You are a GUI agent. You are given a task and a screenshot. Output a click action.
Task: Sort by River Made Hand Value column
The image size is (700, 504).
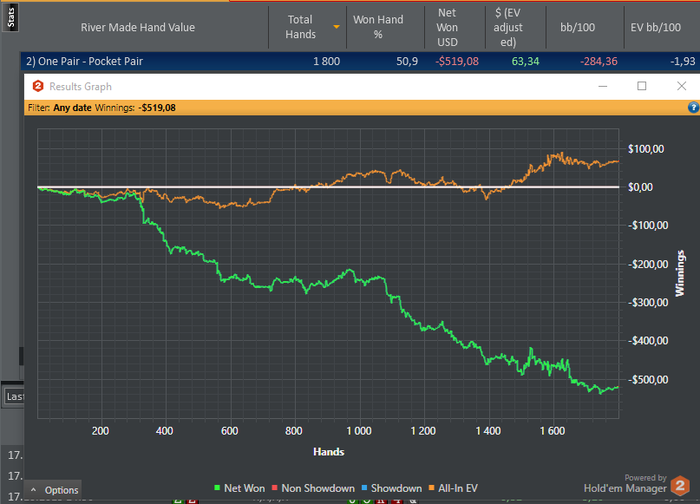pyautogui.click(x=138, y=27)
